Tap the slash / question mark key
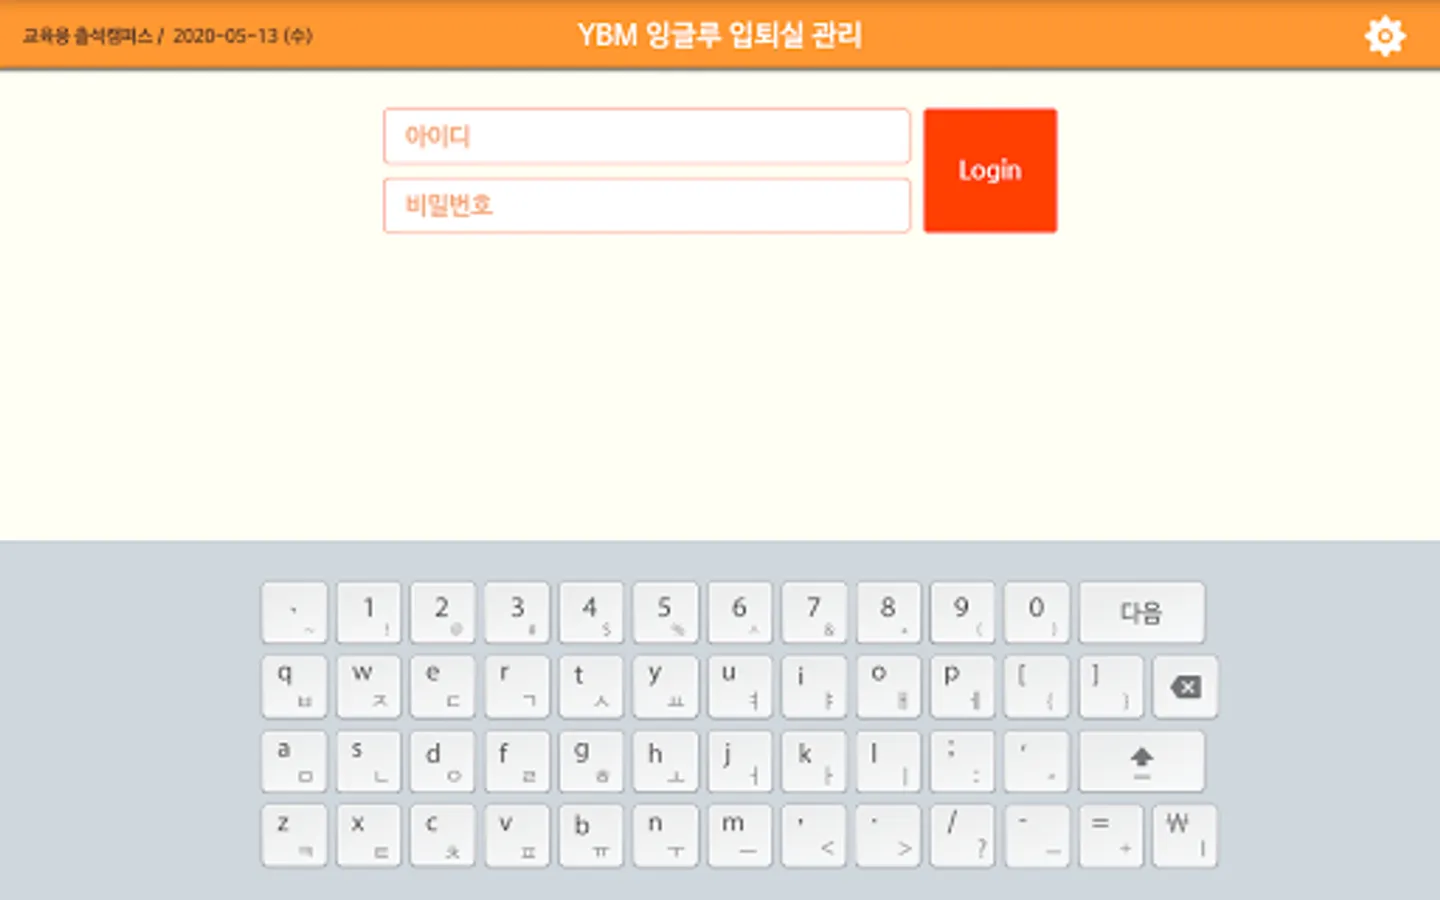 [962, 836]
